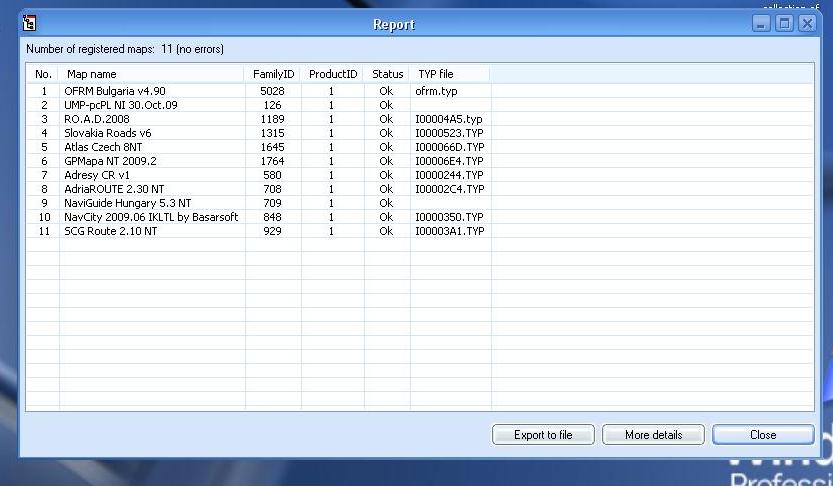This screenshot has height=486, width=833.
Task: Open More details for report
Action: pos(653,434)
